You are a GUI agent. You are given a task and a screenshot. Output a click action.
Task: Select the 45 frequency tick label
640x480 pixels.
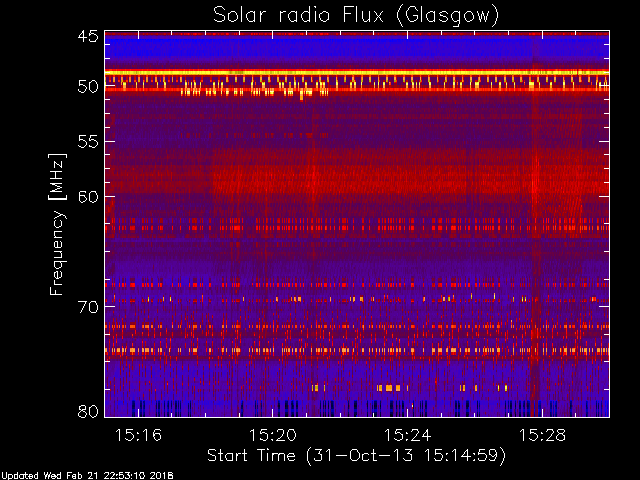coord(88,37)
